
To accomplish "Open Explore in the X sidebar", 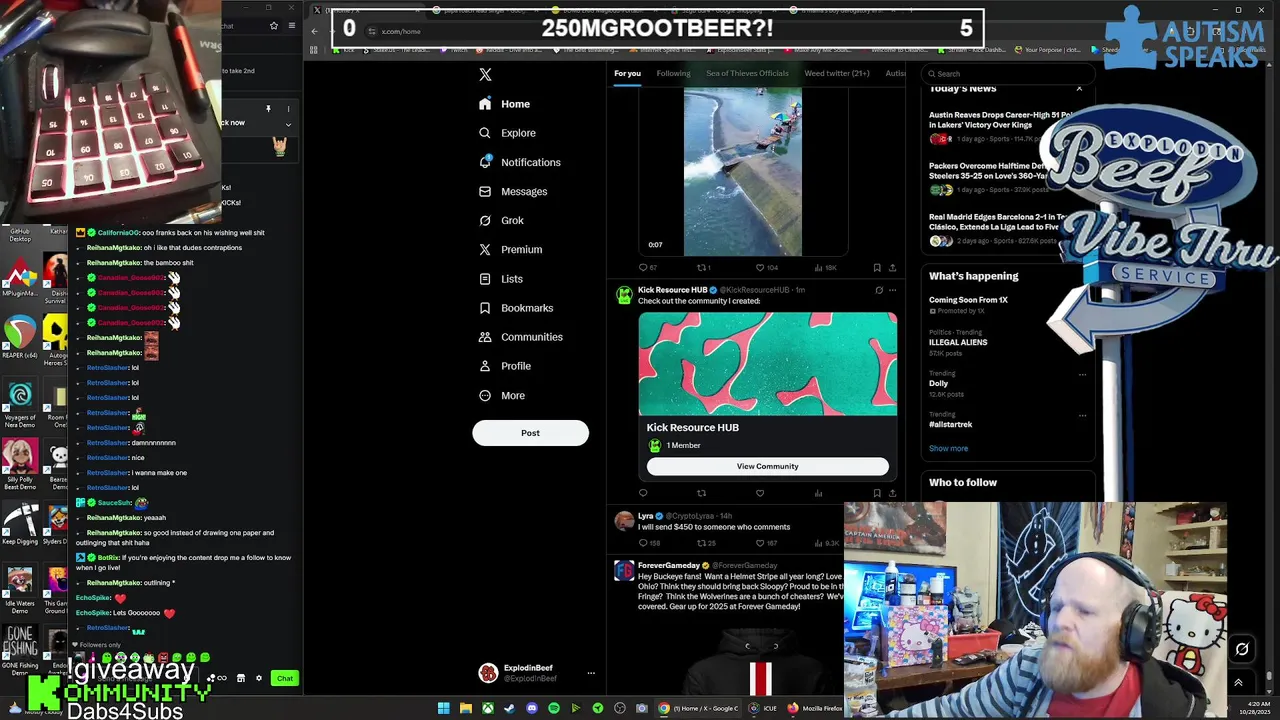I will point(506,133).
